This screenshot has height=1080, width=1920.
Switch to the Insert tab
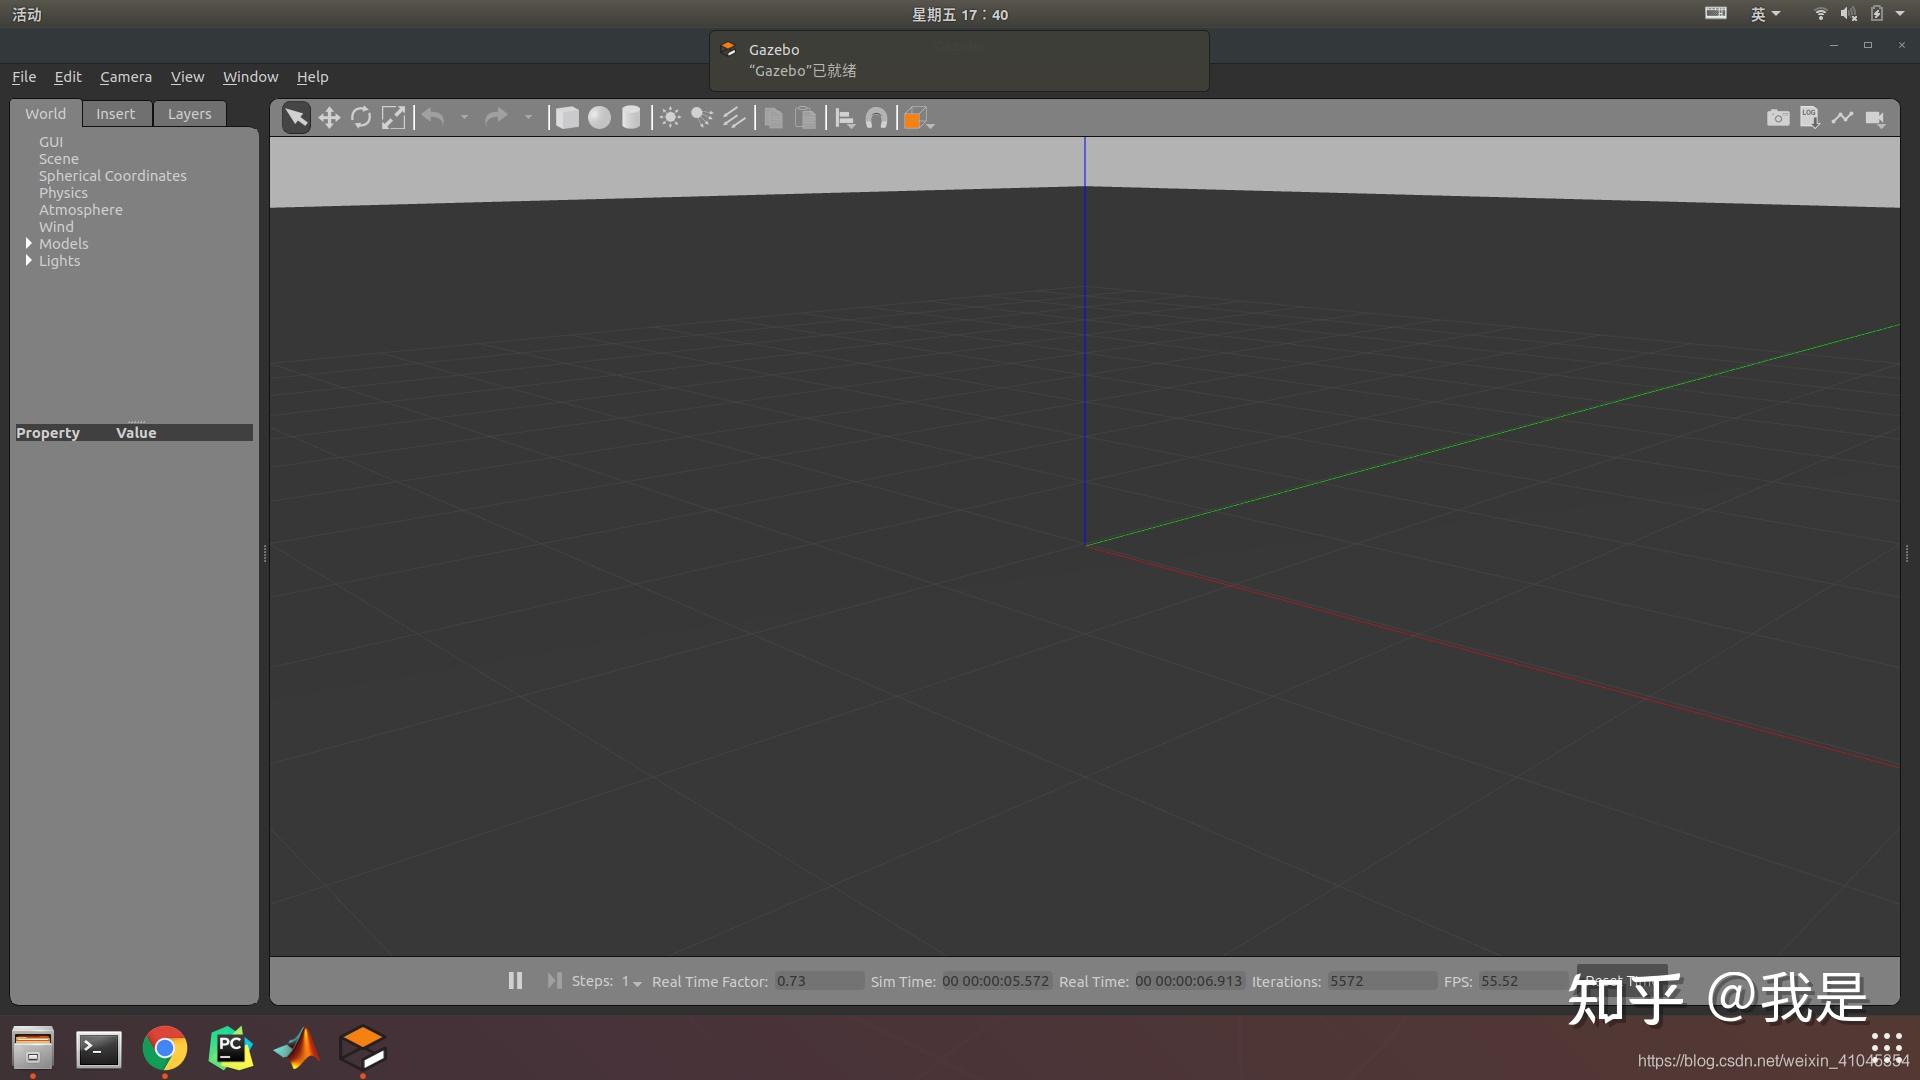coord(115,114)
